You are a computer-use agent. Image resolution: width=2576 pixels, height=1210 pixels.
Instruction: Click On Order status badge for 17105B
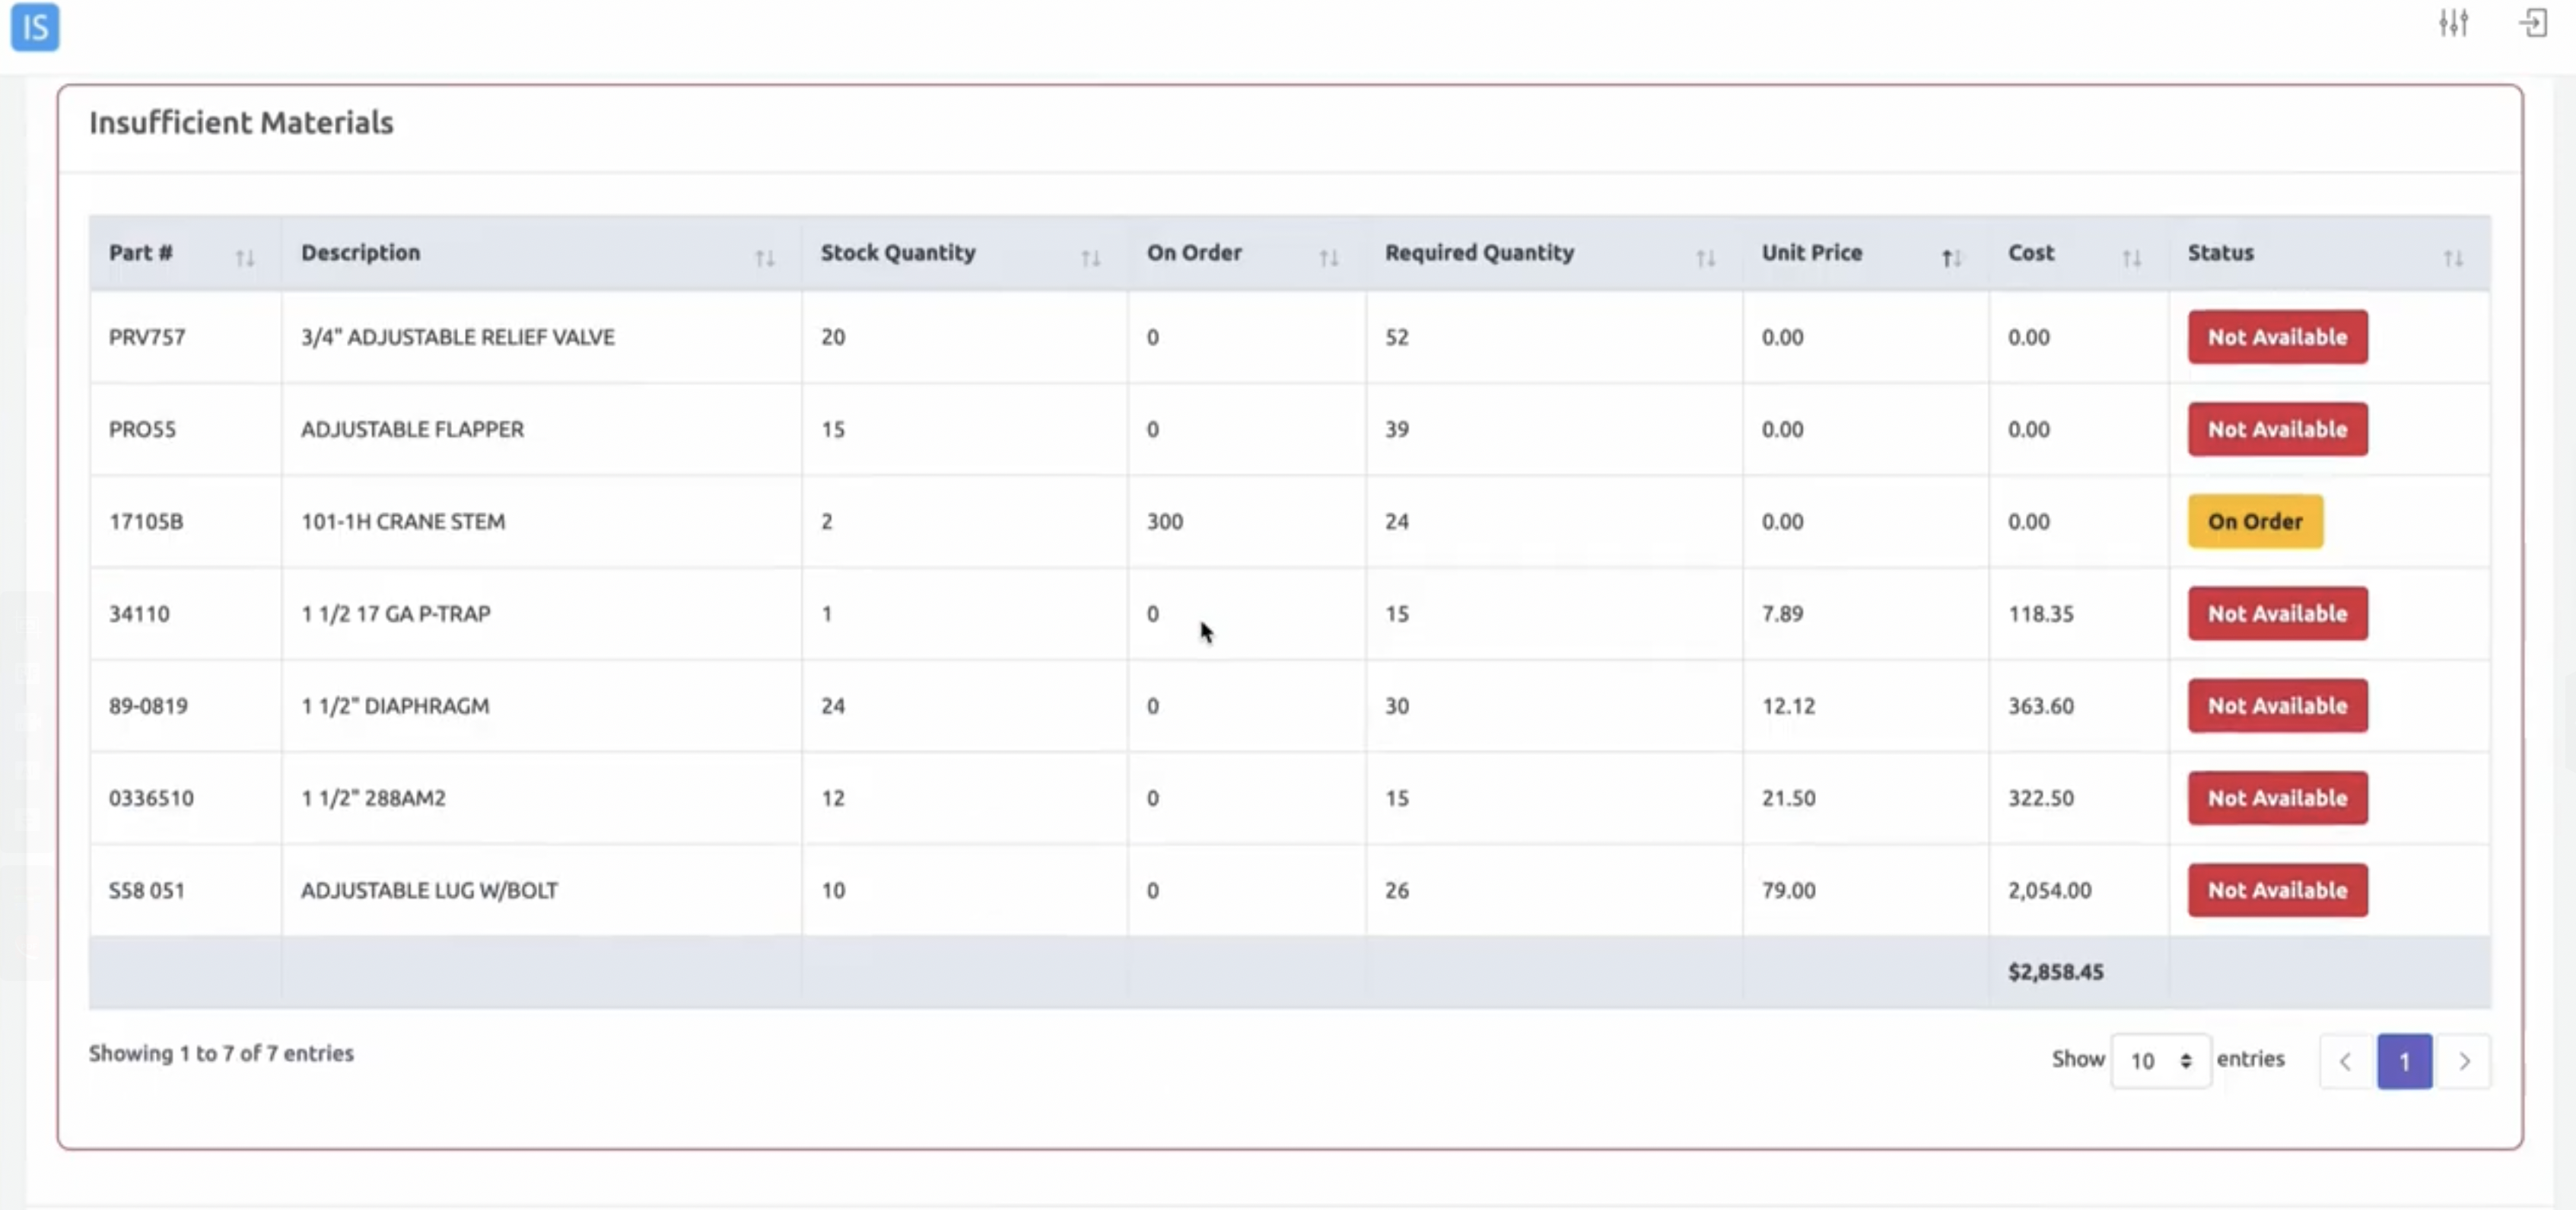pyautogui.click(x=2254, y=521)
